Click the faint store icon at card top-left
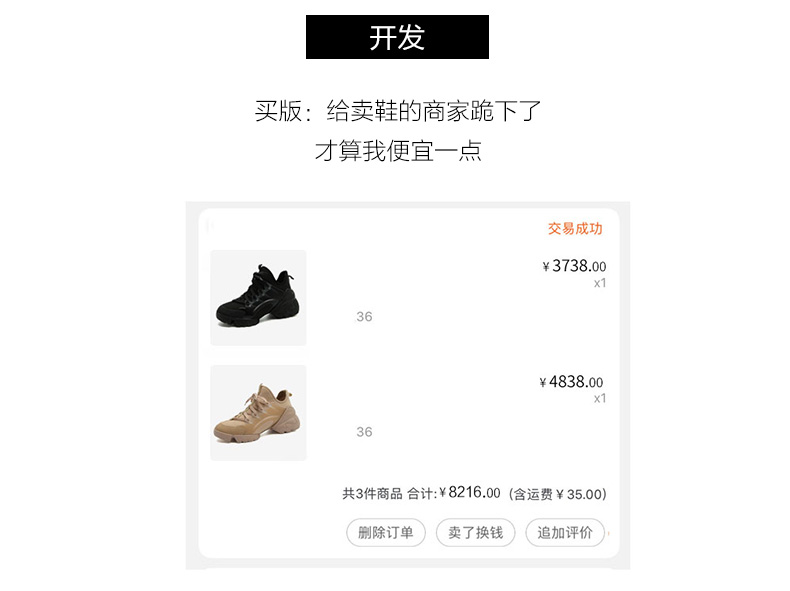 pyautogui.click(x=210, y=226)
